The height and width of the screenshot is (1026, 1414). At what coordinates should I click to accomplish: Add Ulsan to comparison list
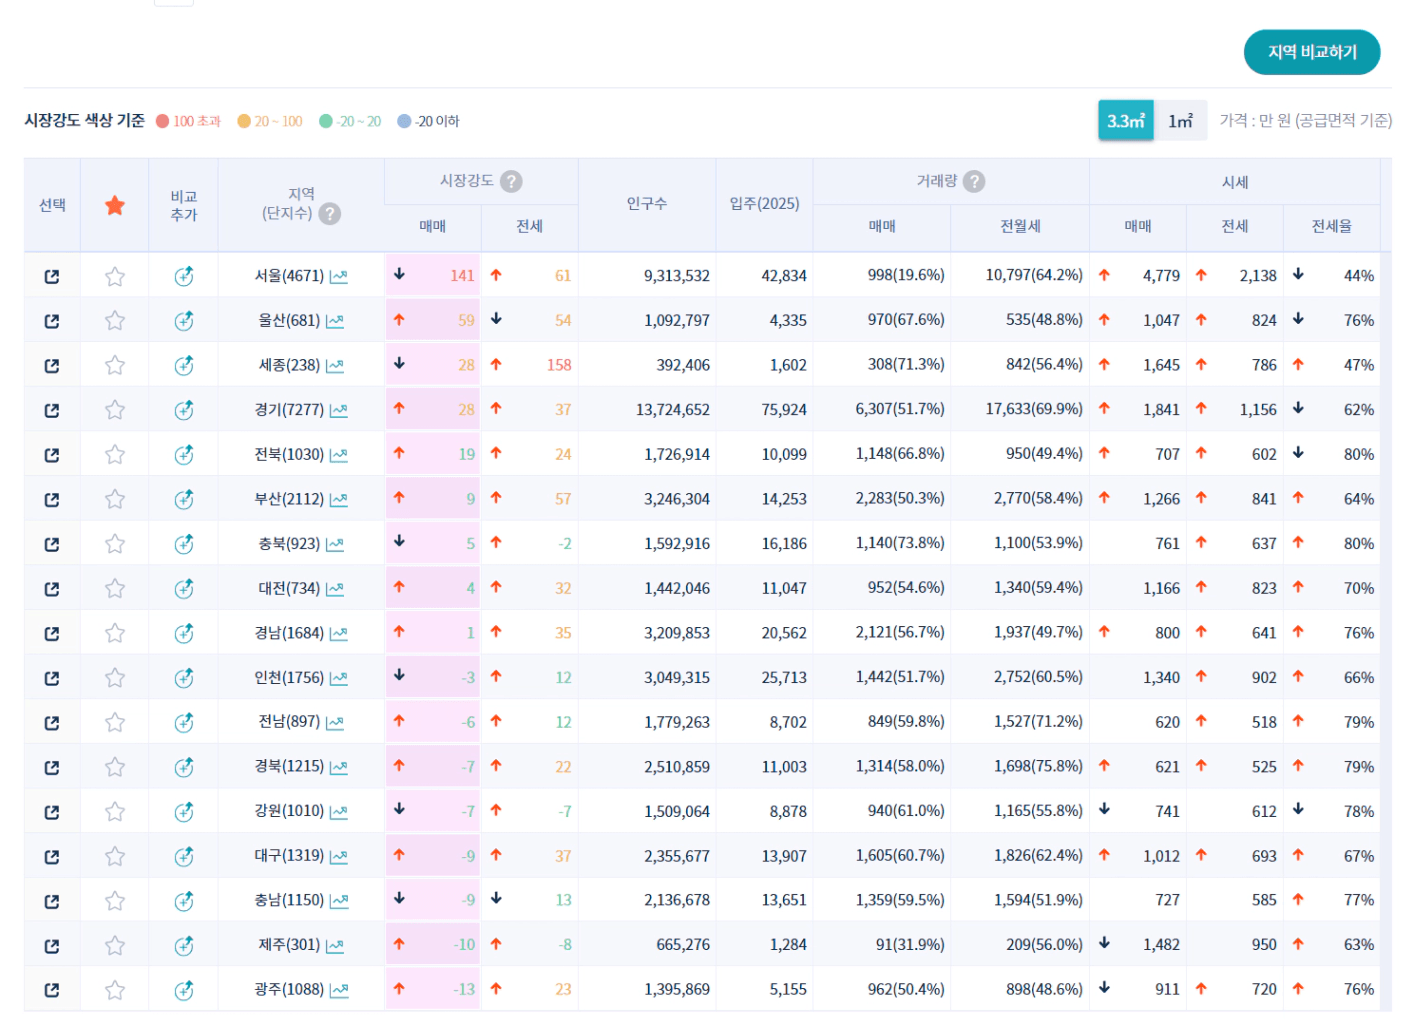pos(183,321)
